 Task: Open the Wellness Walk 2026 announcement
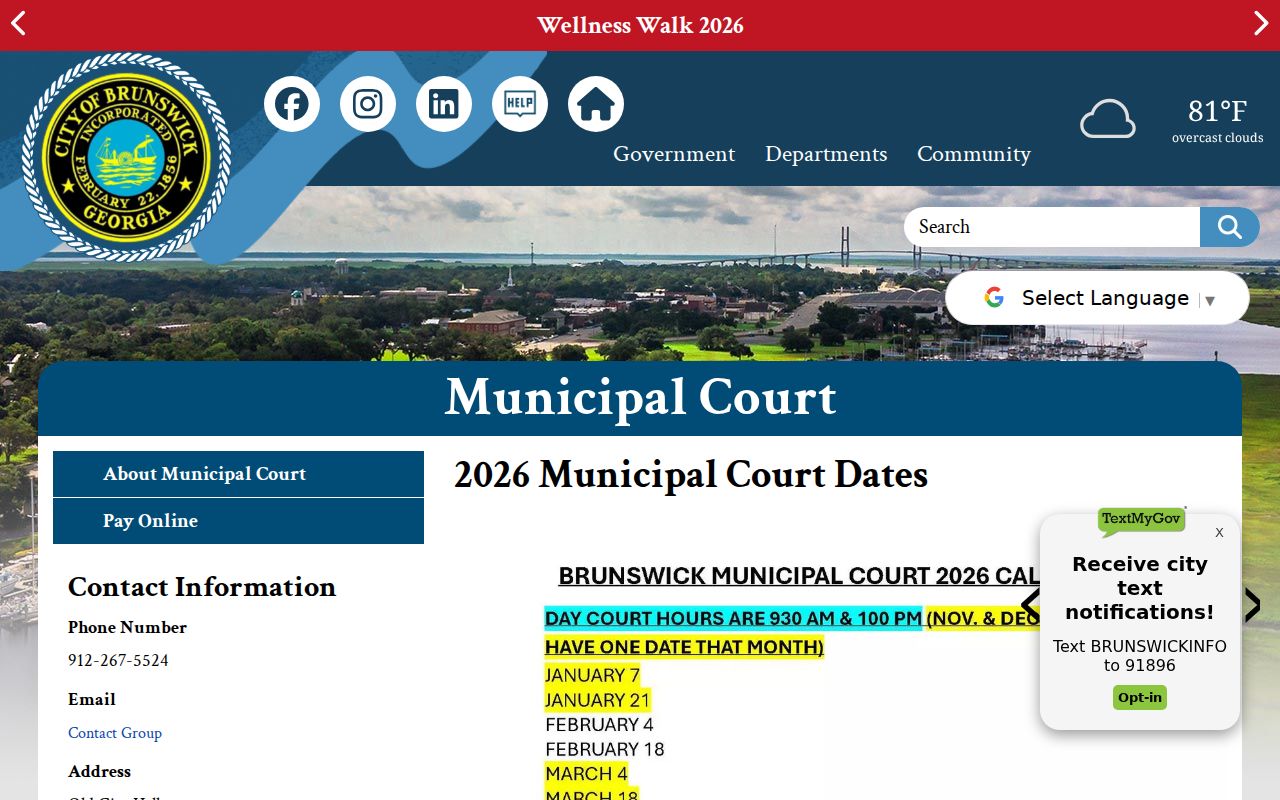pyautogui.click(x=640, y=25)
